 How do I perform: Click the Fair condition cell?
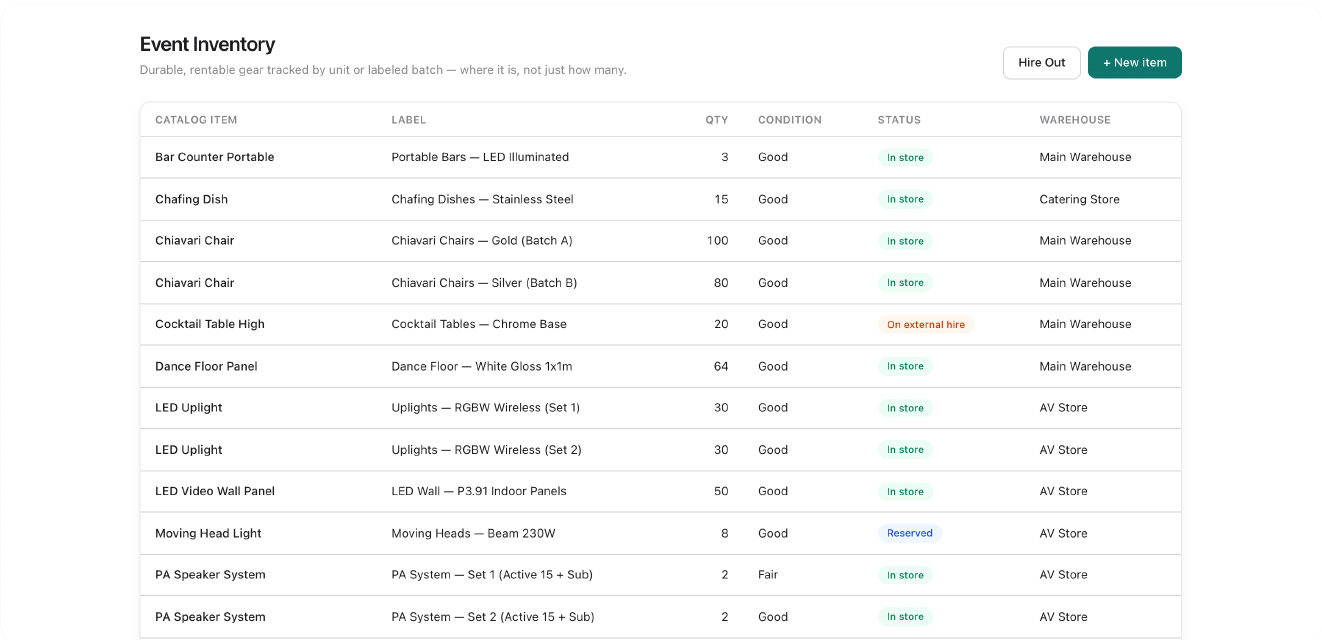pos(768,575)
